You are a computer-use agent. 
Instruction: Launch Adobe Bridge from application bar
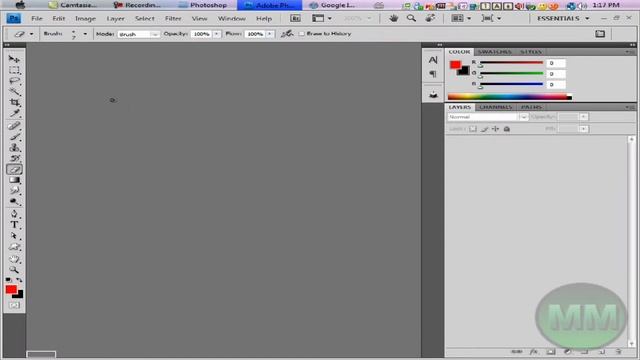(x=295, y=18)
